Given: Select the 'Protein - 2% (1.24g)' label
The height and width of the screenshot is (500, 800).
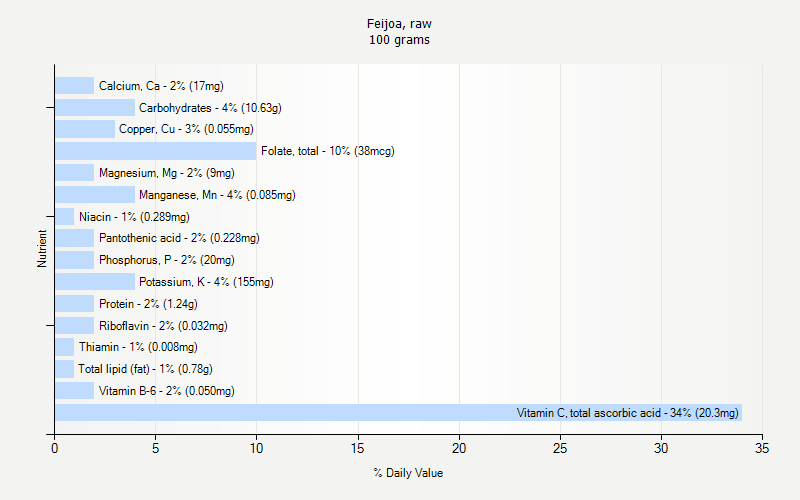Looking at the screenshot, I should click(x=148, y=304).
